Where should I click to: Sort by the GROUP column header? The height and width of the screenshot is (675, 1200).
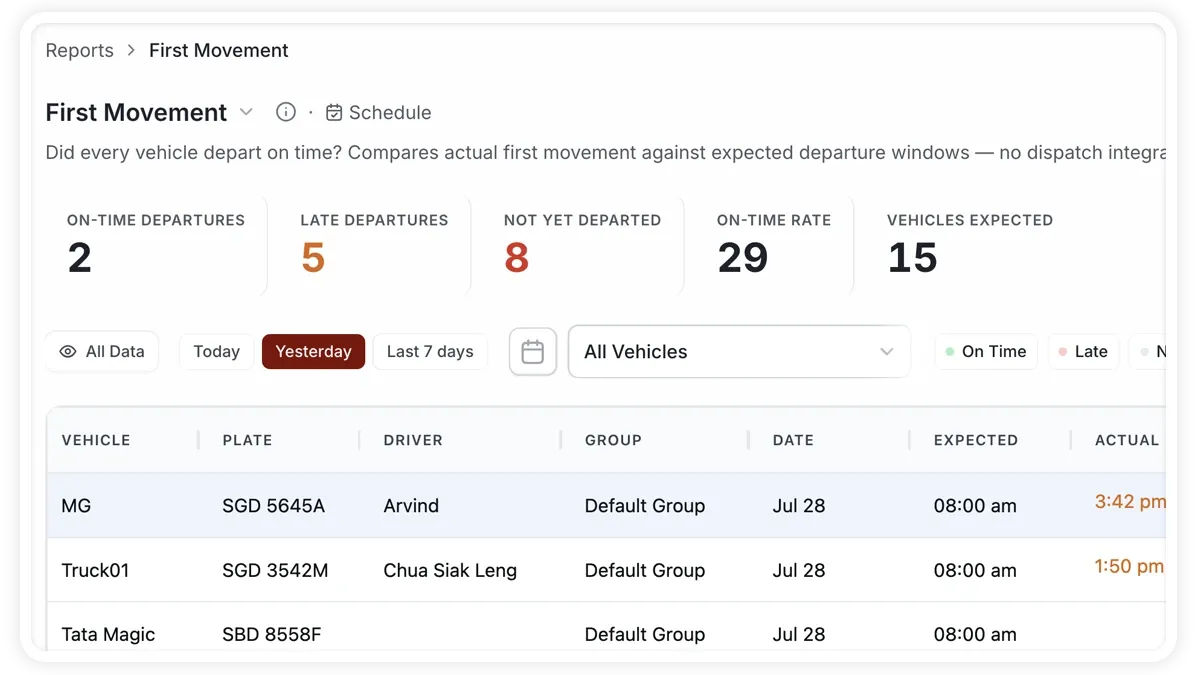click(613, 440)
